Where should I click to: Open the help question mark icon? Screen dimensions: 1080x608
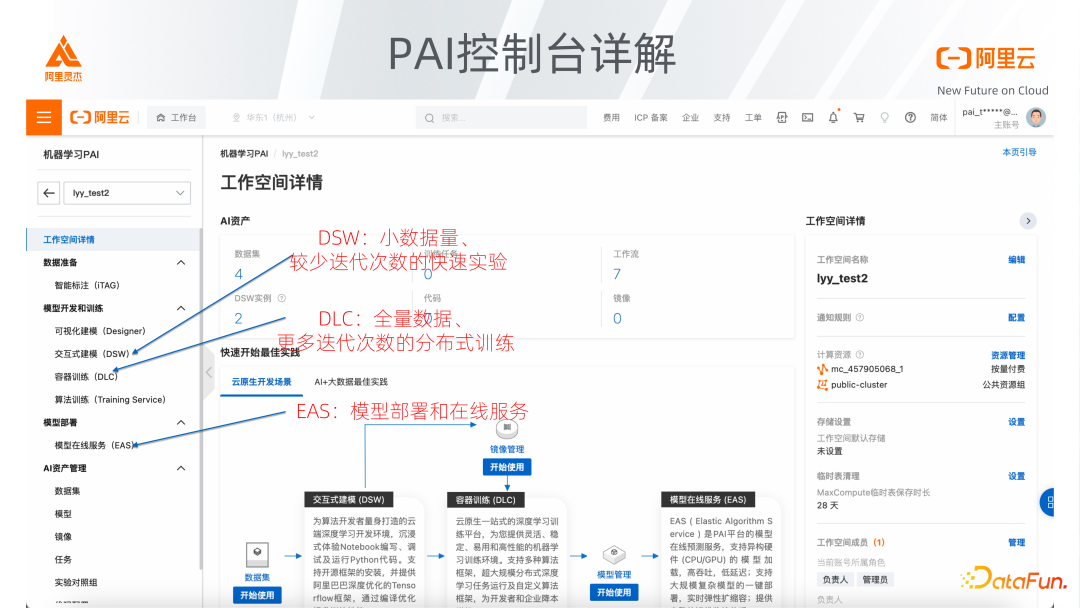(909, 117)
